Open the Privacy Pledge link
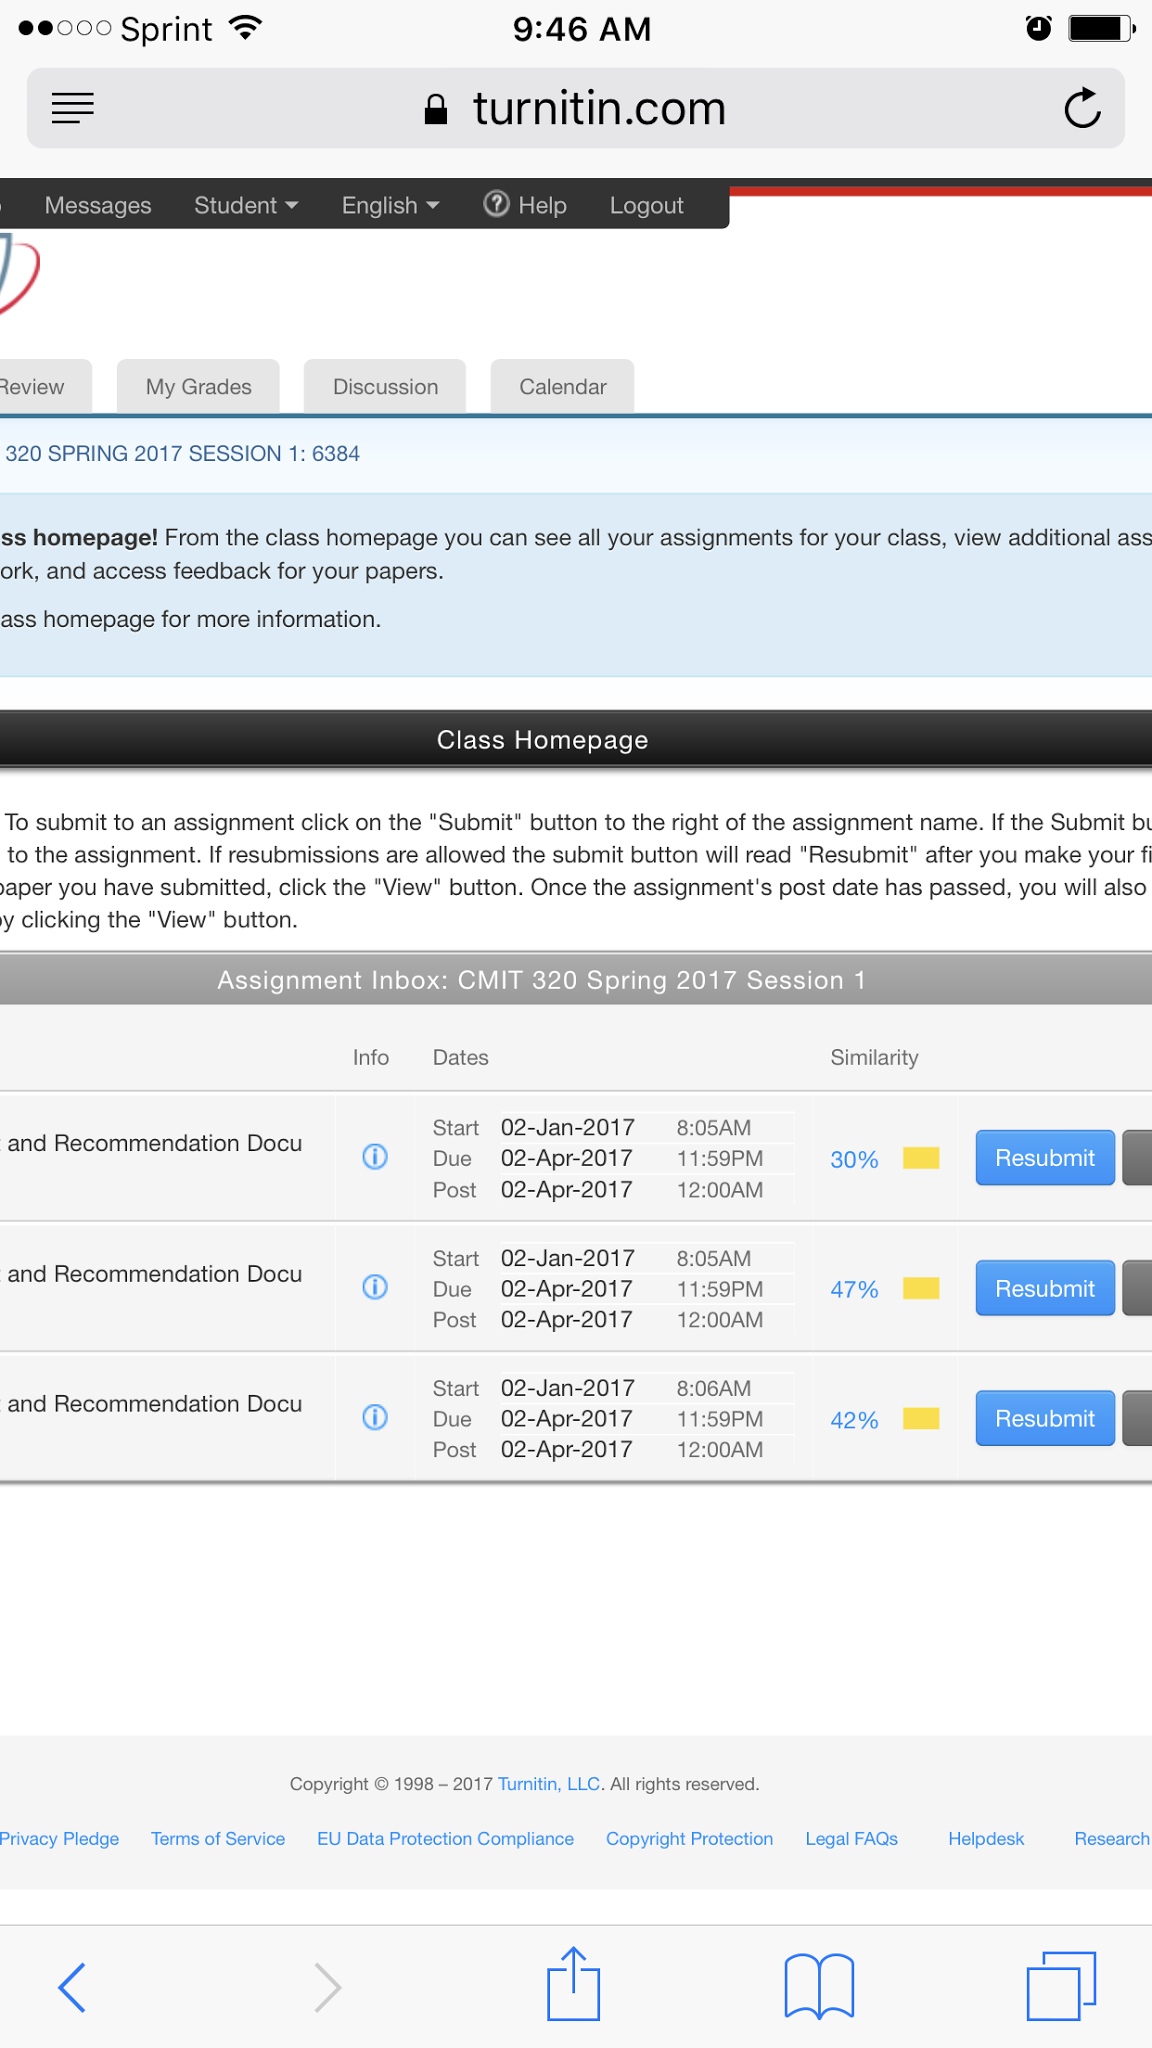1152x2048 pixels. pyautogui.click(x=59, y=1839)
